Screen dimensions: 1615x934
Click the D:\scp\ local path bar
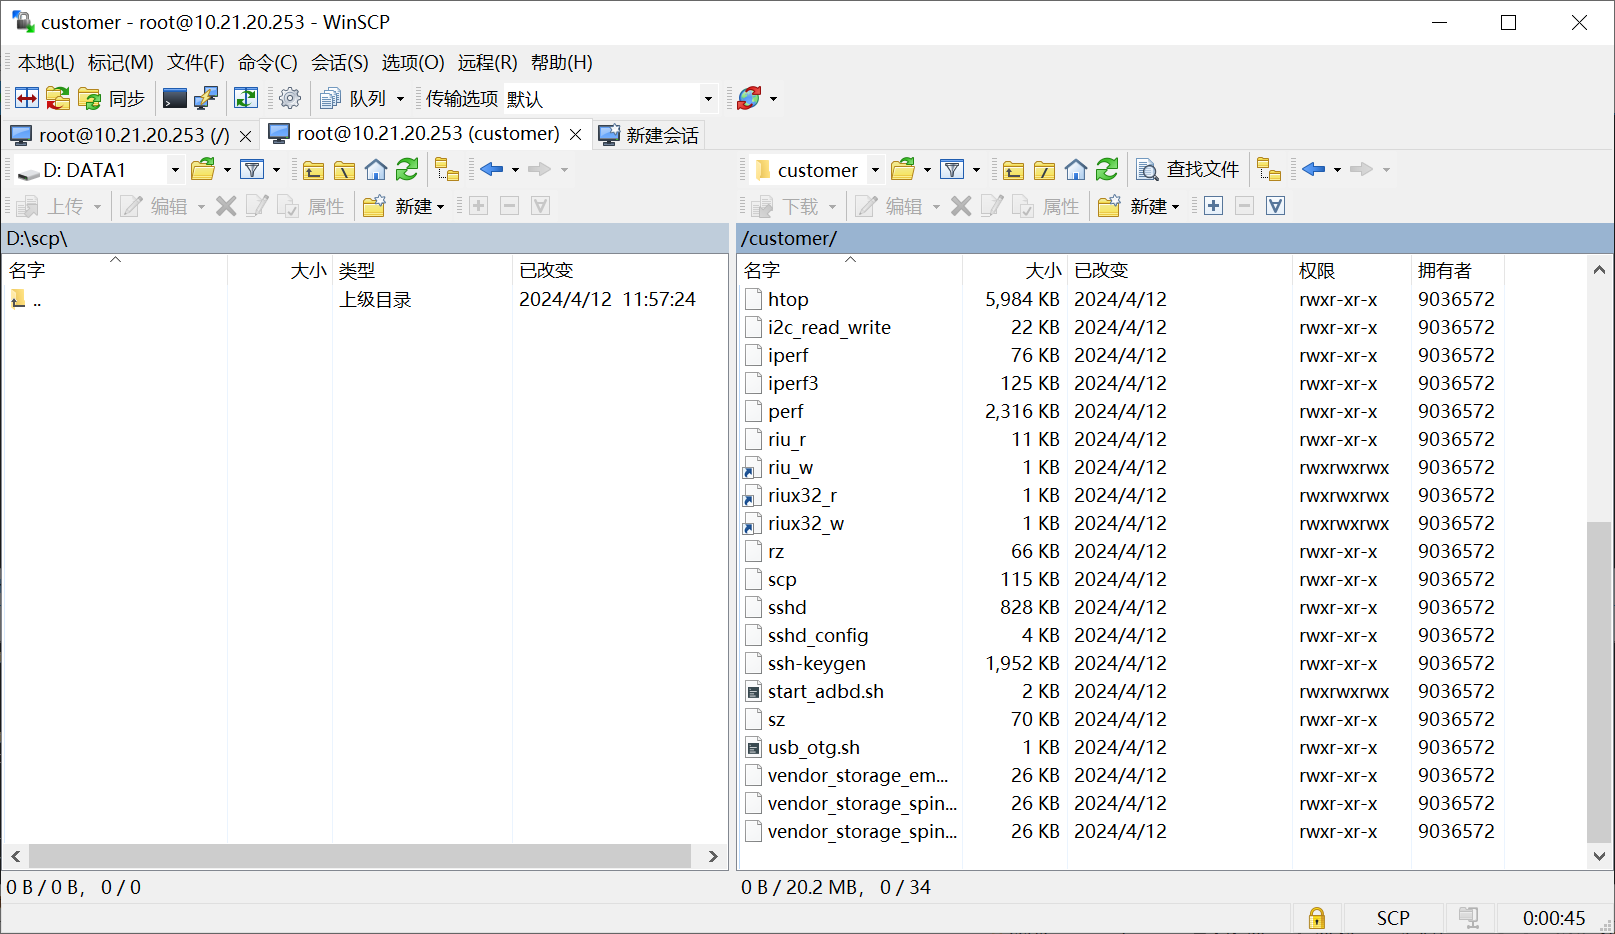tap(365, 238)
